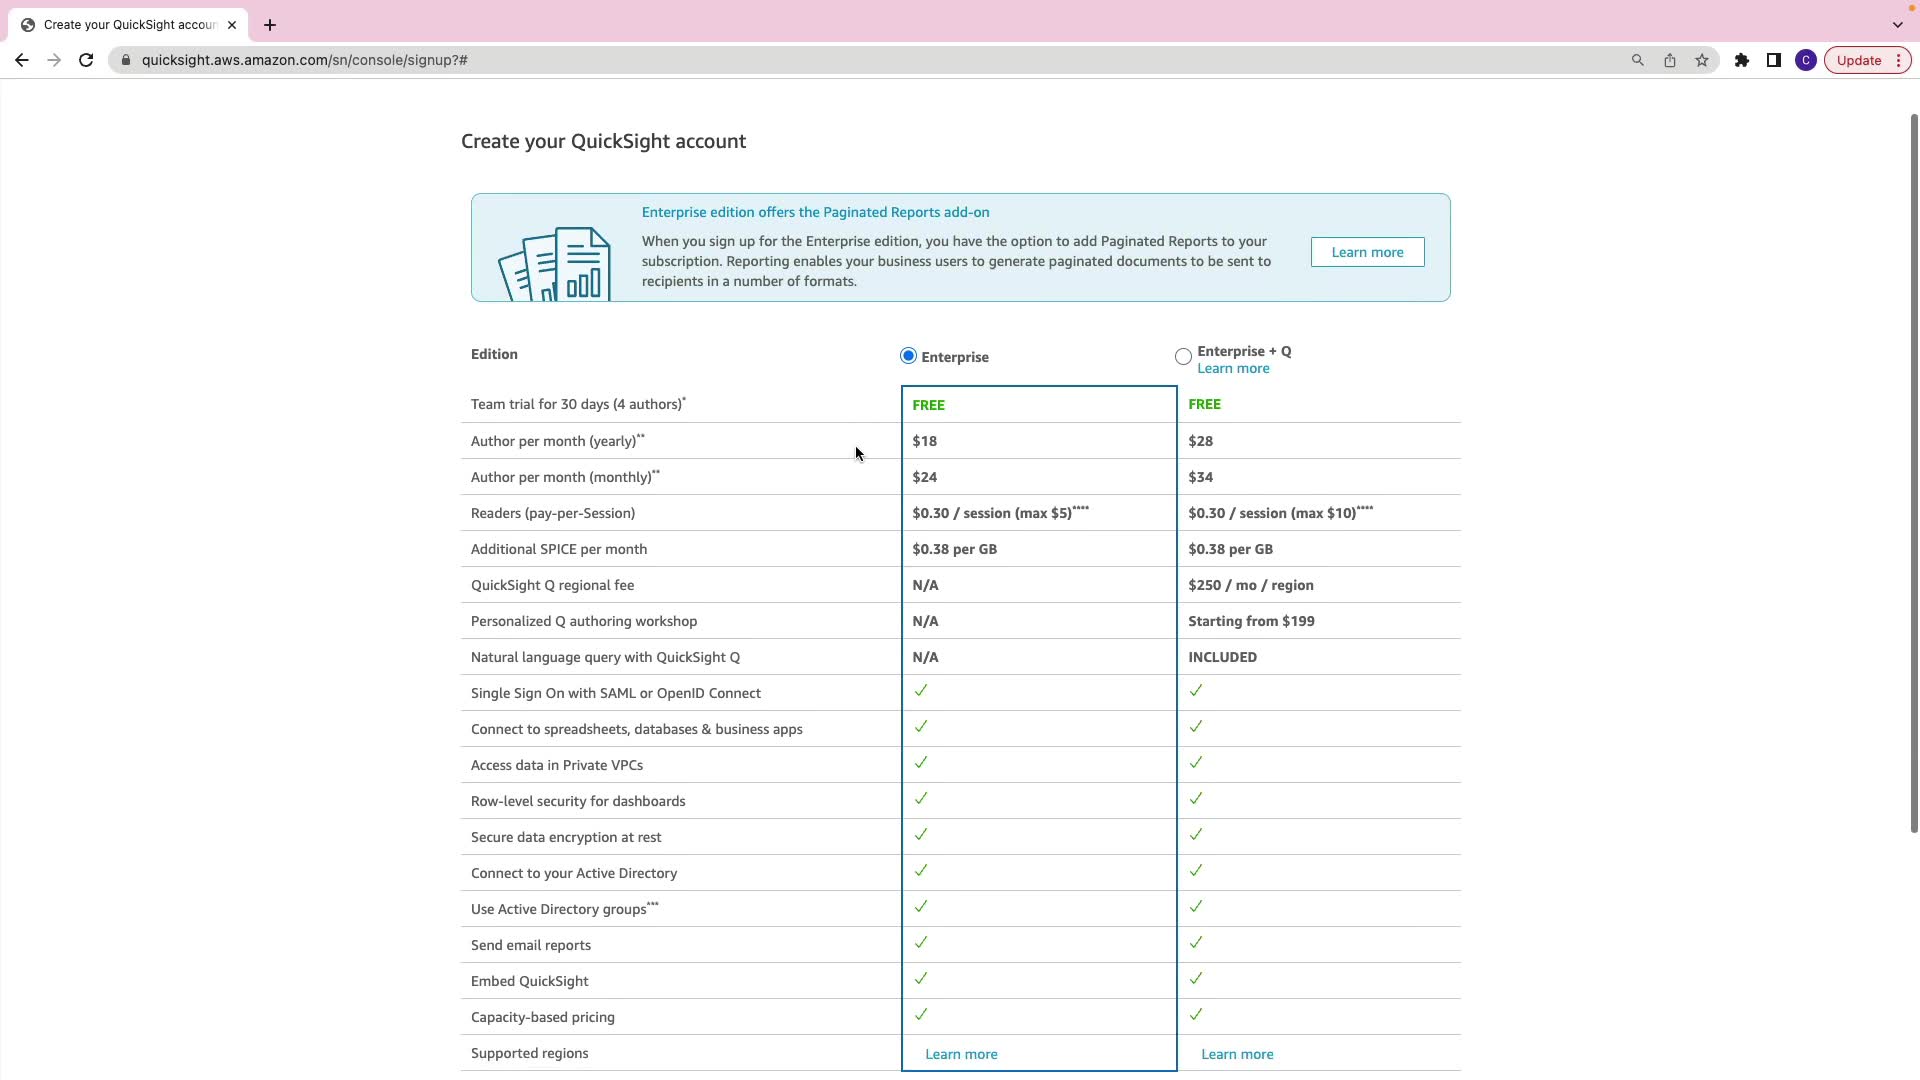Open the Learn more link under Enterprise + Q
Viewport: 1920px width, 1080px height.
[1233, 369]
